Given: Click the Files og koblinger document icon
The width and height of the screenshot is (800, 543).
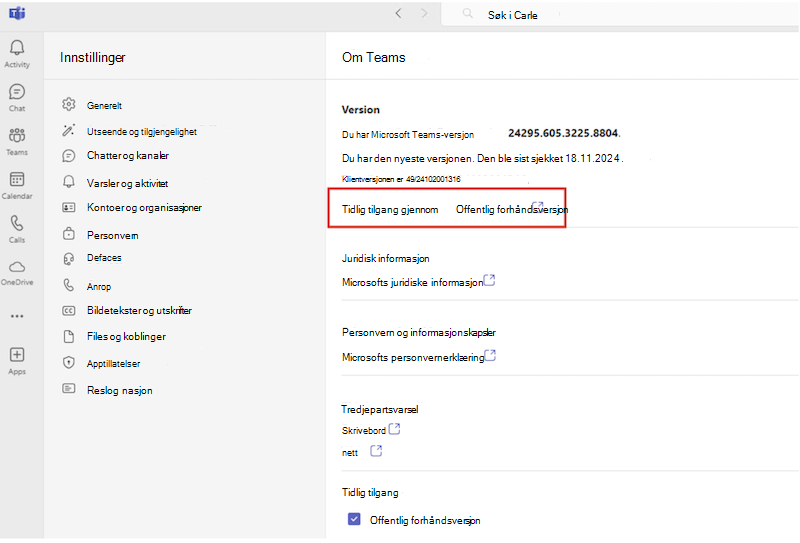Looking at the screenshot, I should click(69, 336).
